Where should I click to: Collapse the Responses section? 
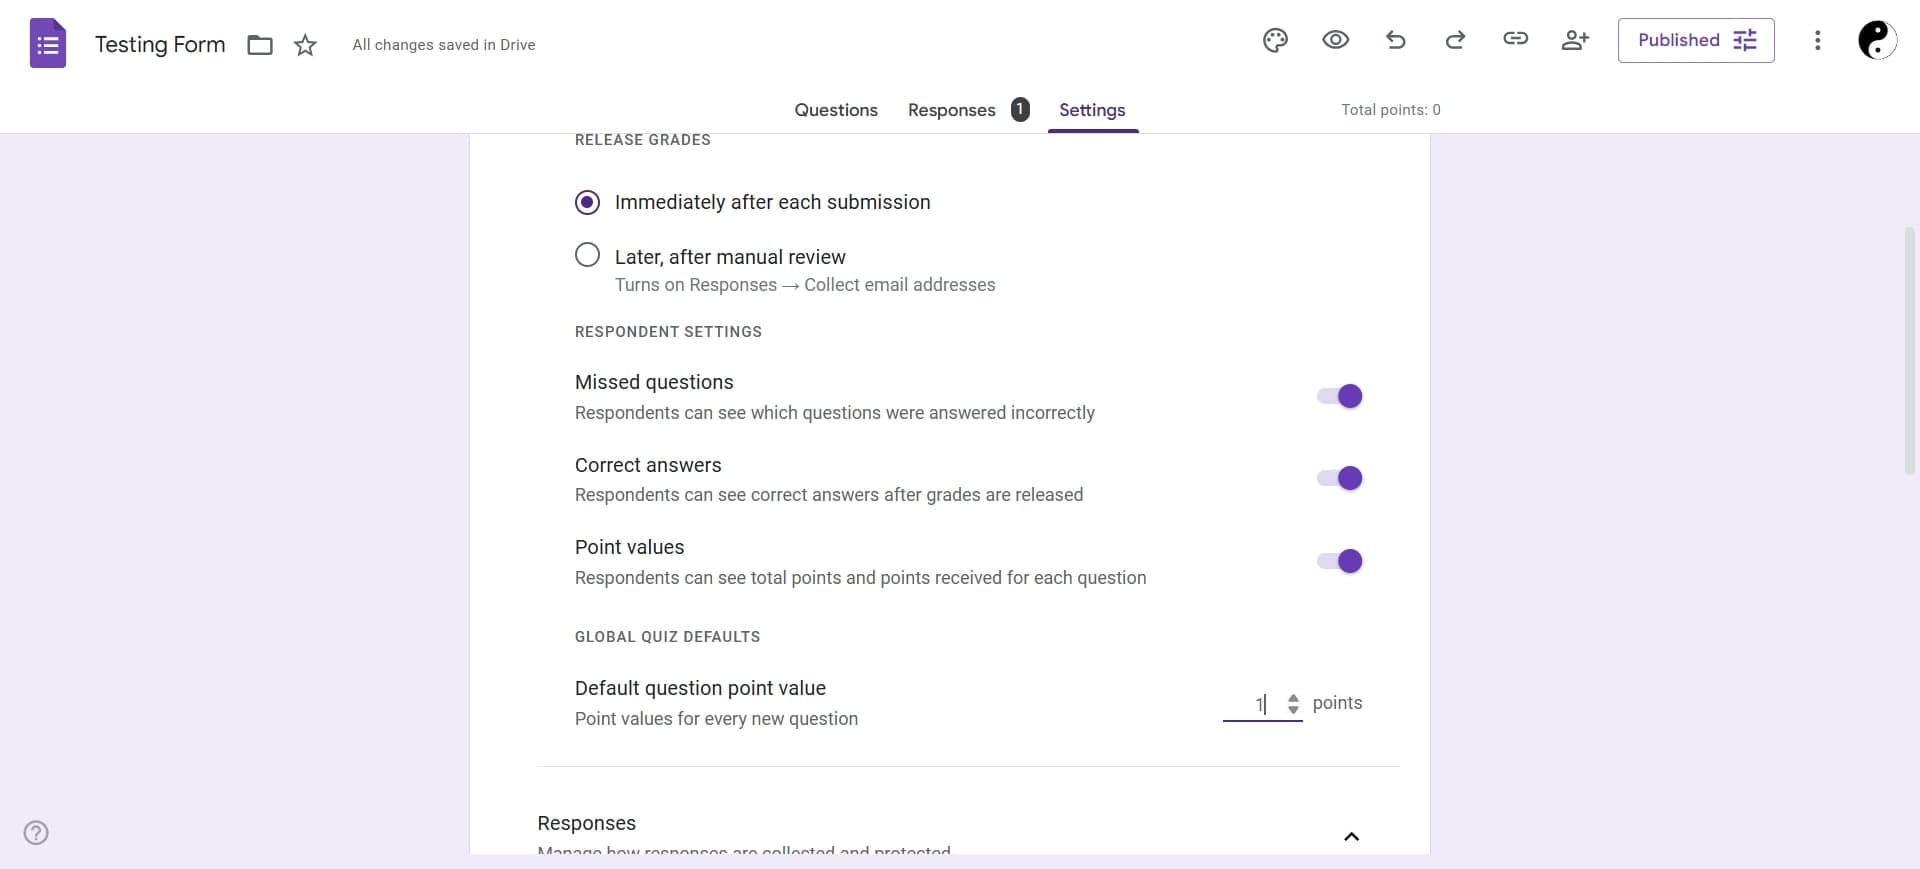(1351, 837)
